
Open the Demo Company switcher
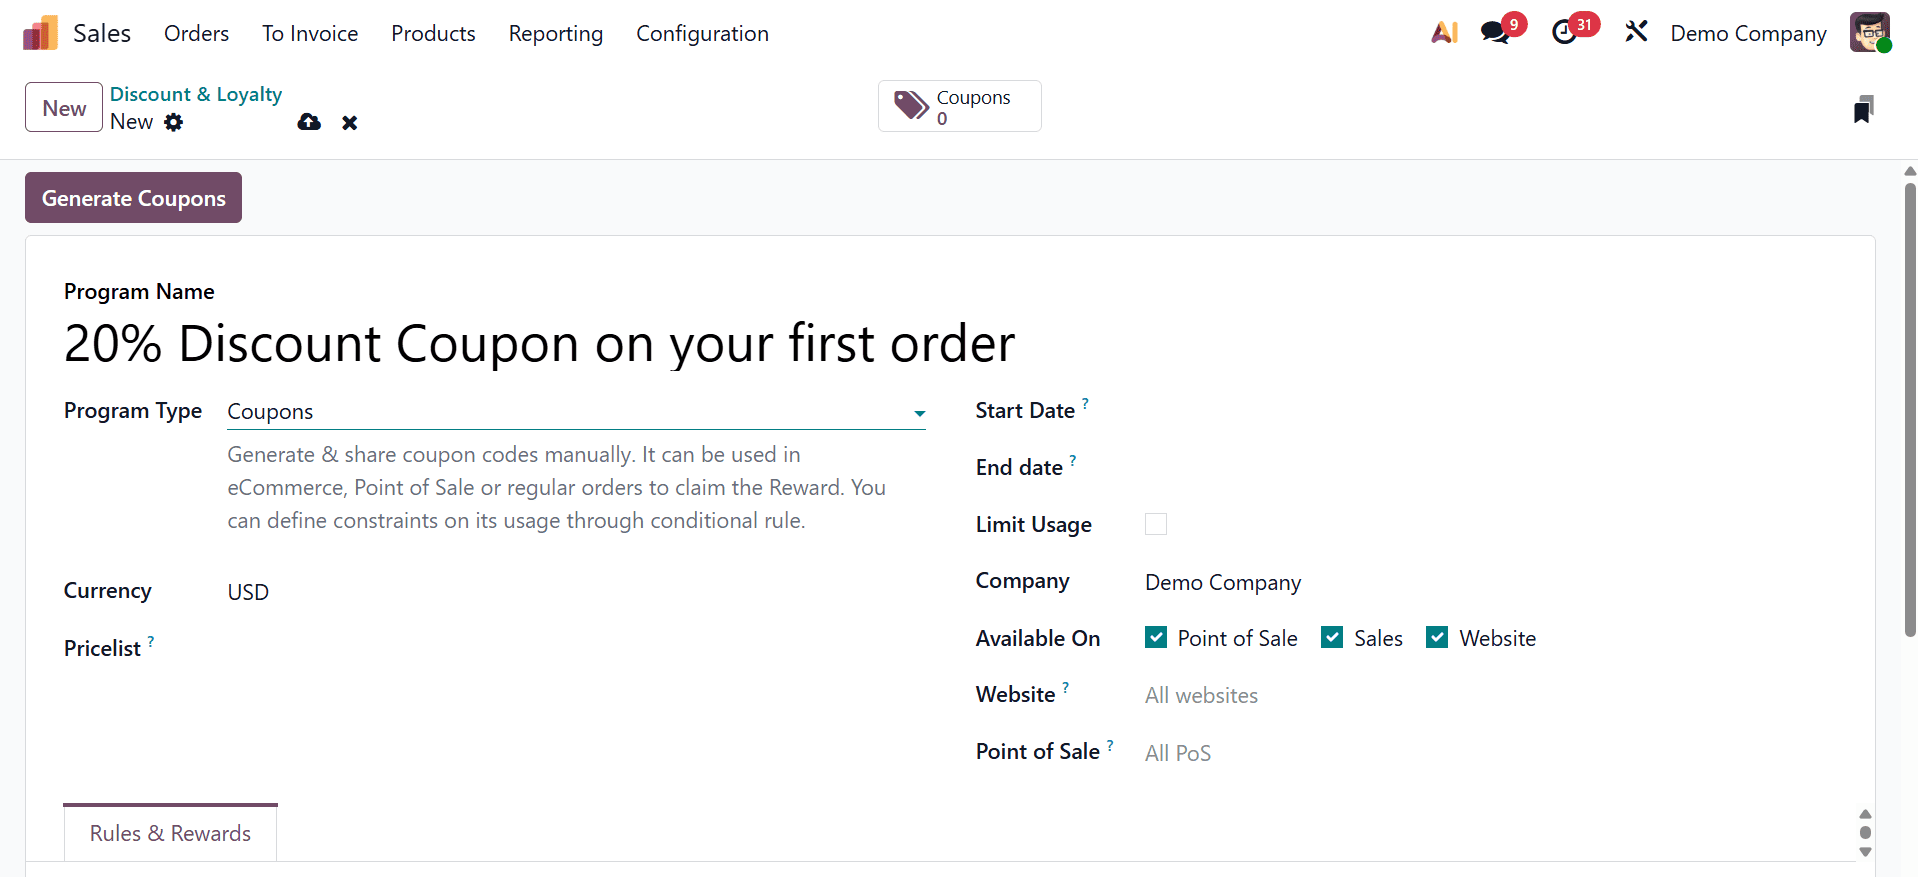(x=1748, y=33)
